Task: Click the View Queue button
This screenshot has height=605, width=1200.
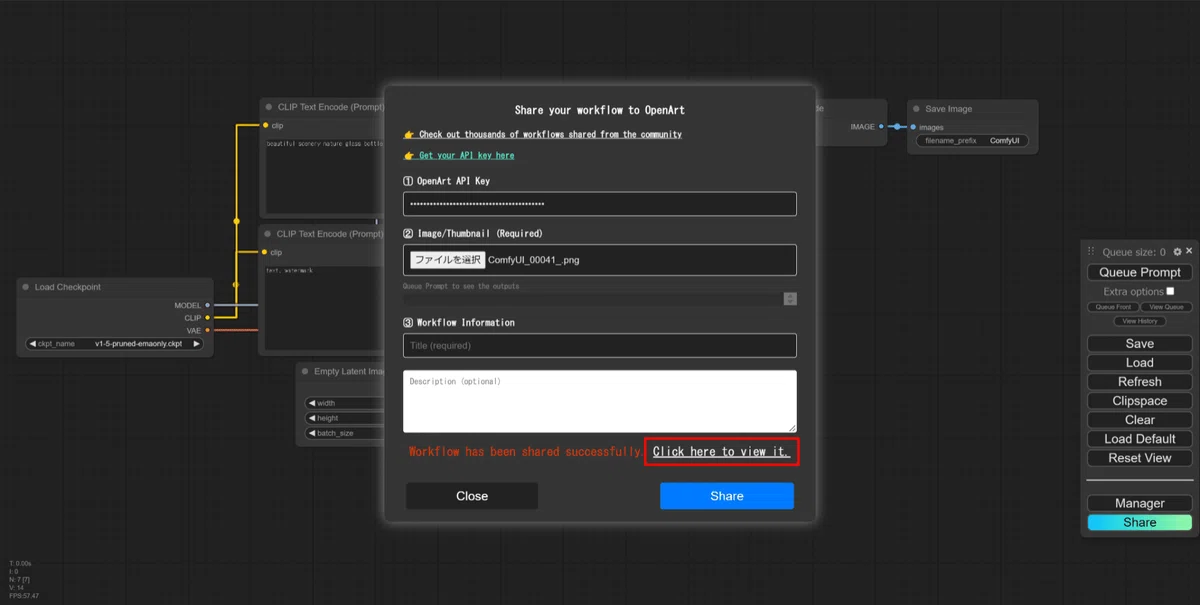Action: point(1166,307)
